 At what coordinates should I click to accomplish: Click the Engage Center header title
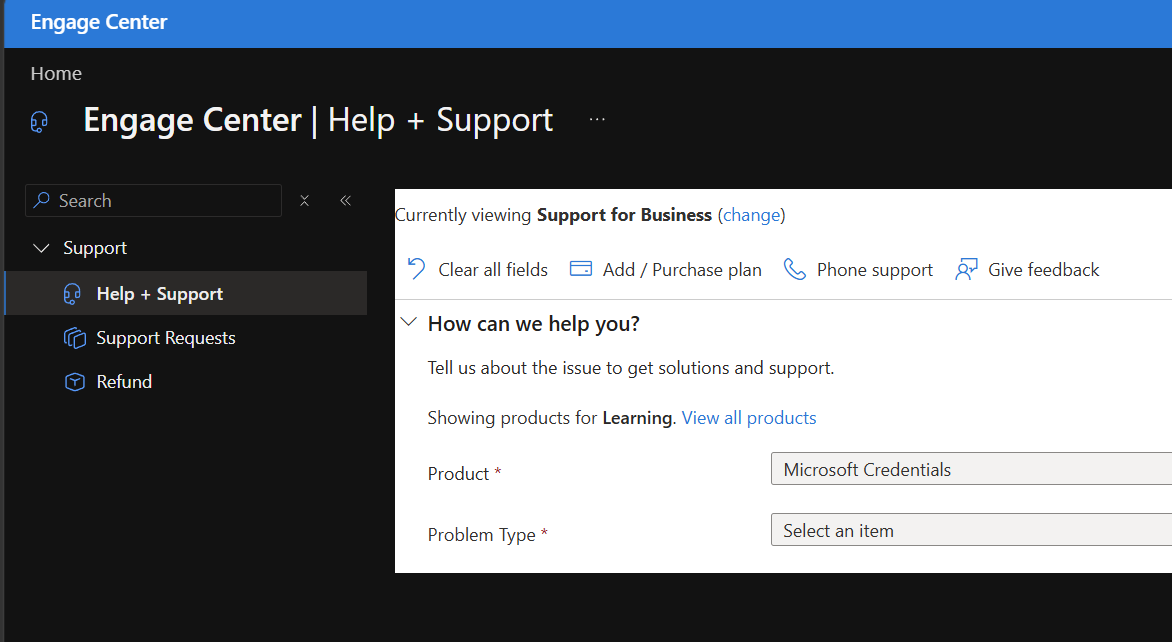[x=99, y=22]
